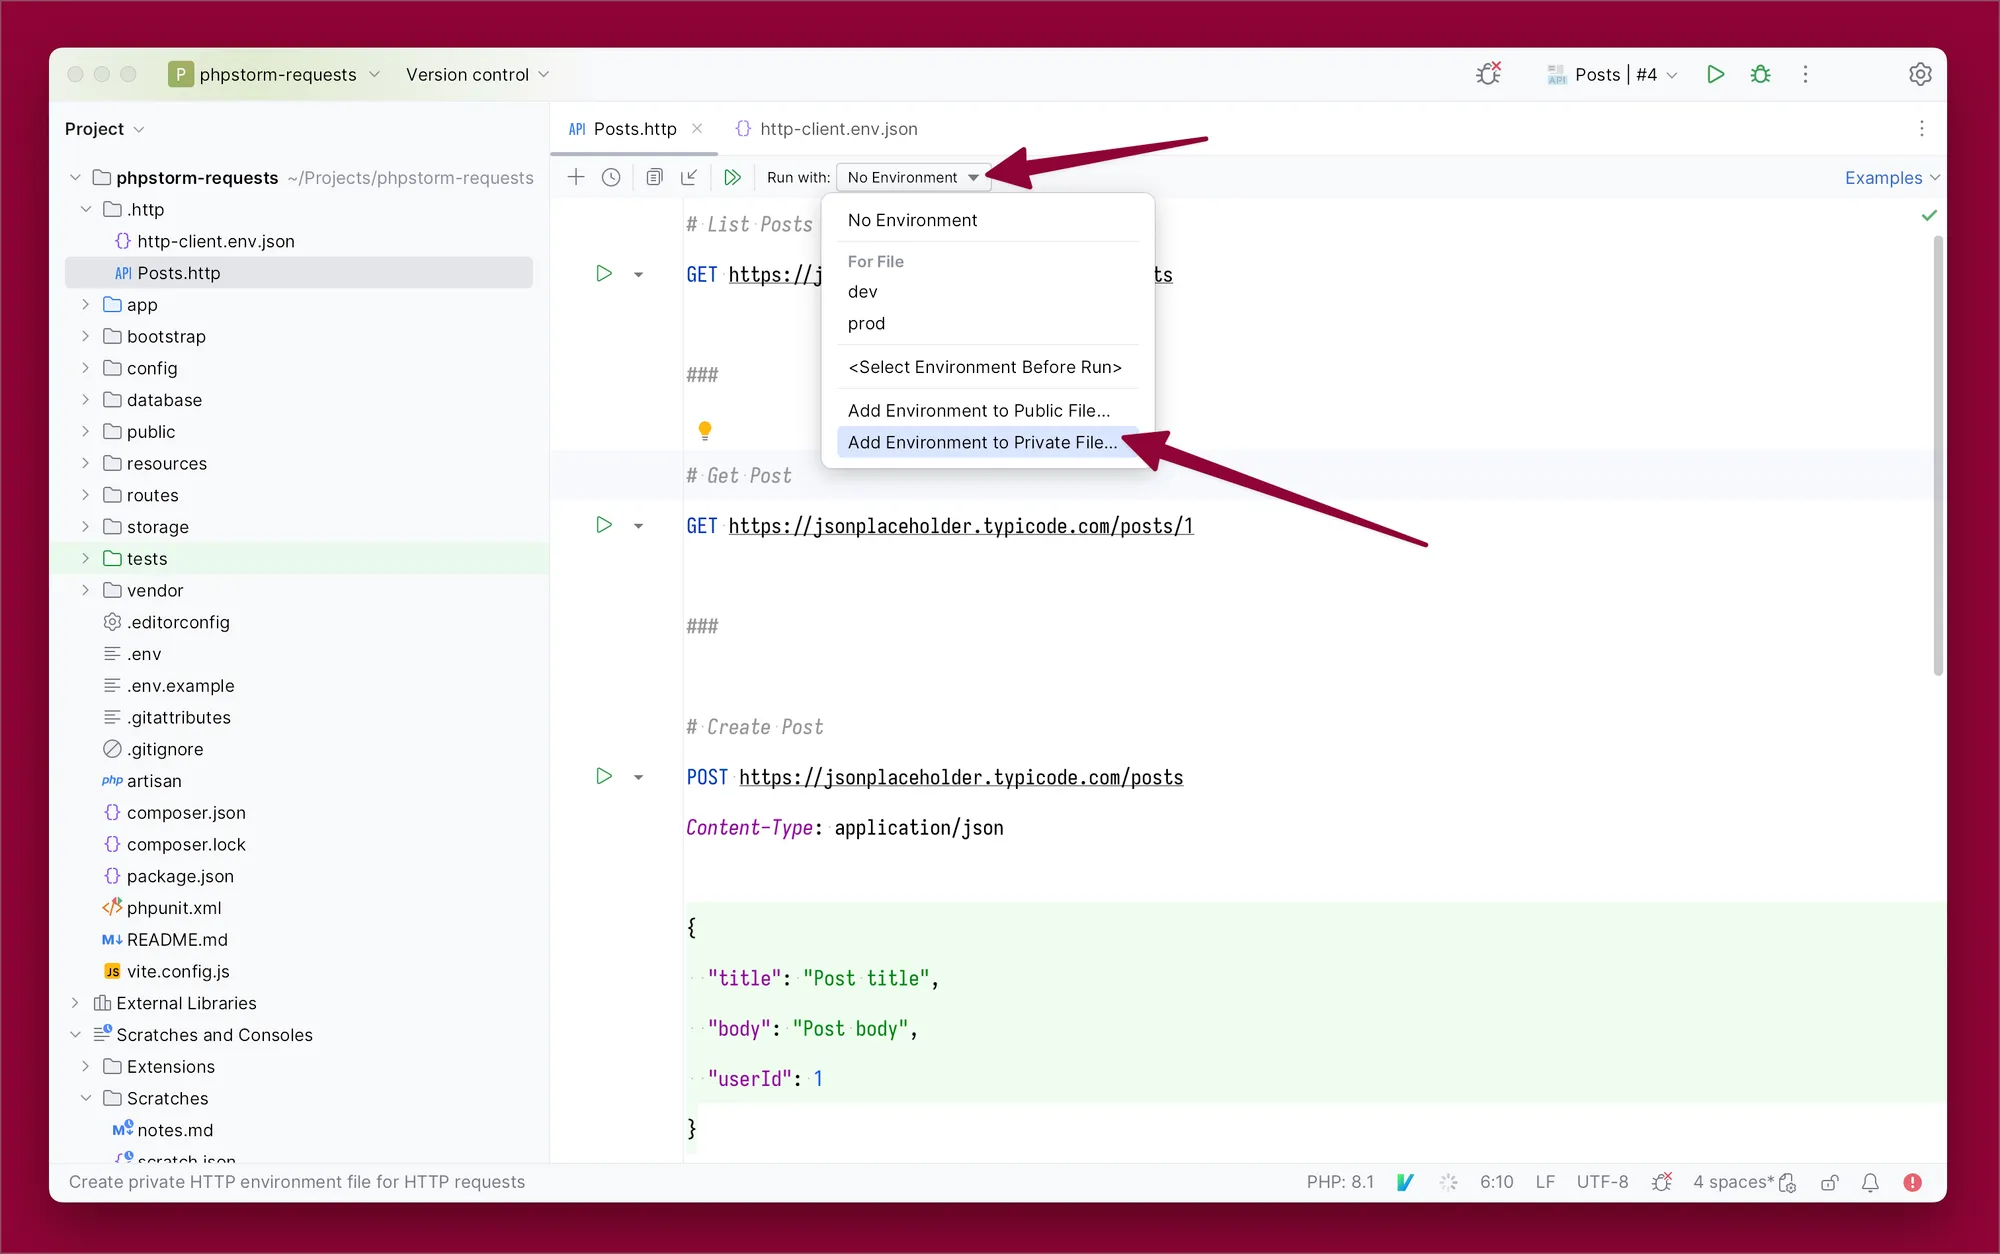
Task: Open run options arrow for Get Post request
Action: 638,525
